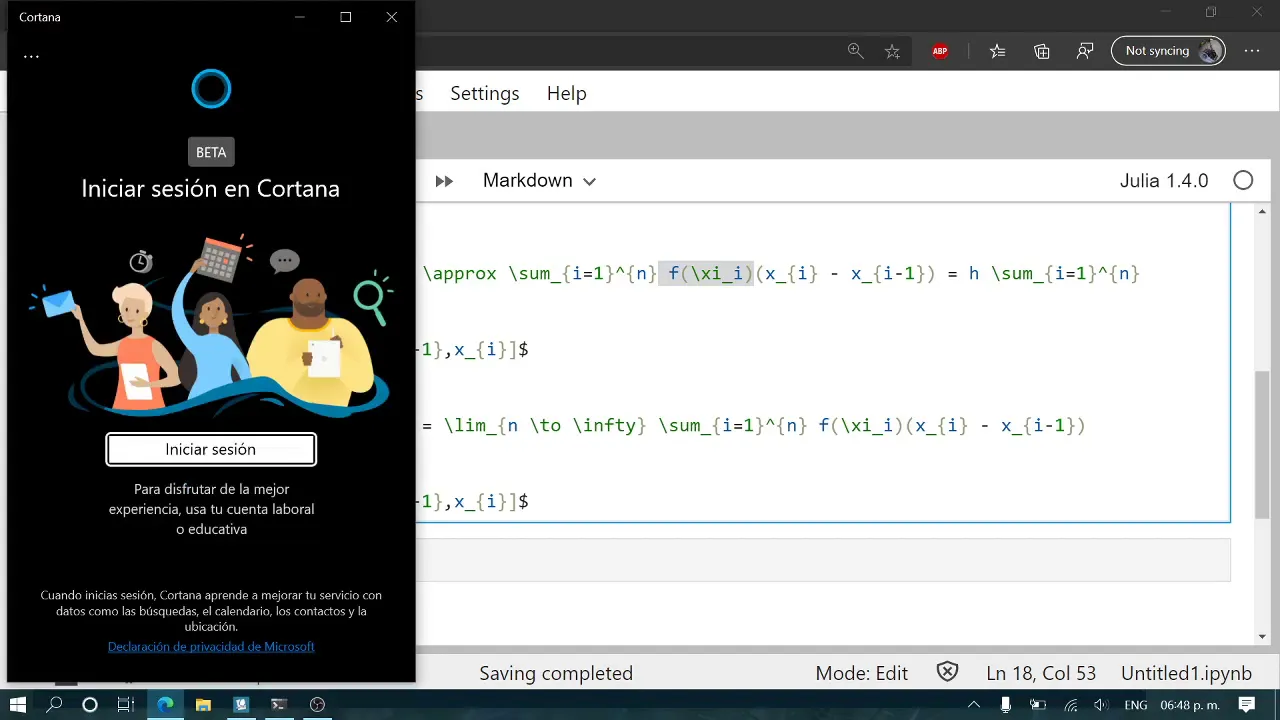Screen dimensions: 1280x720
Task: Show hidden system tray icons
Action: tap(974, 705)
